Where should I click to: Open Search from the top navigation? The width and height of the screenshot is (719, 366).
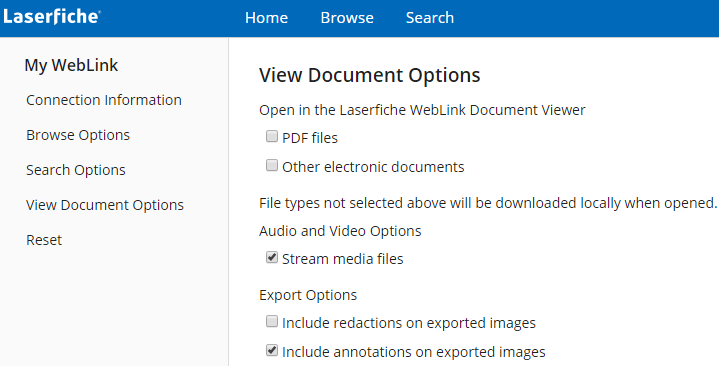point(430,18)
